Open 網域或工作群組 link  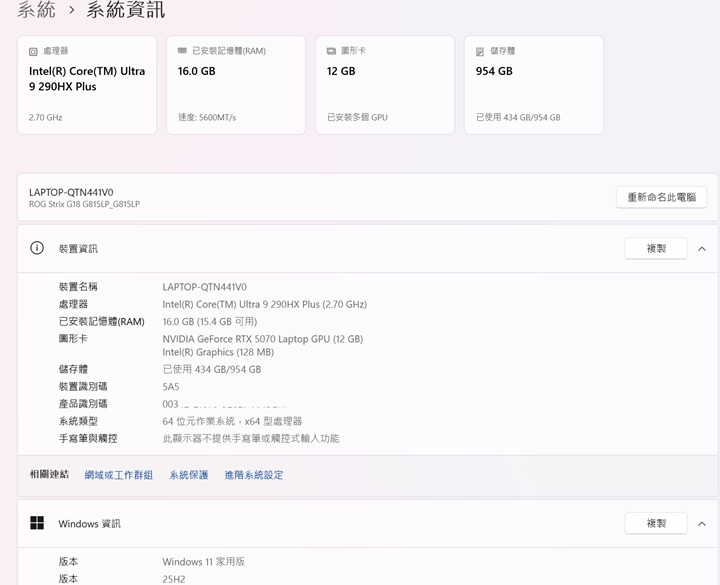point(118,475)
